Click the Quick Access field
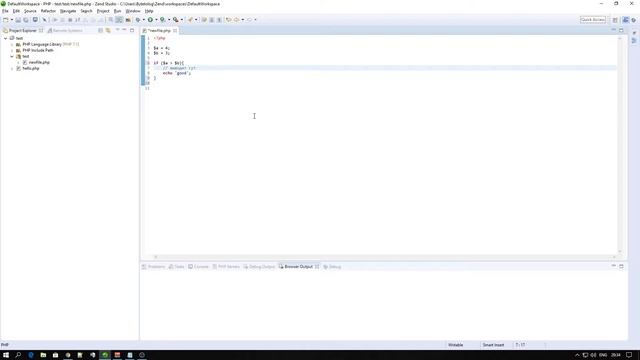Screen dimensions: 640x360 (593, 20)
